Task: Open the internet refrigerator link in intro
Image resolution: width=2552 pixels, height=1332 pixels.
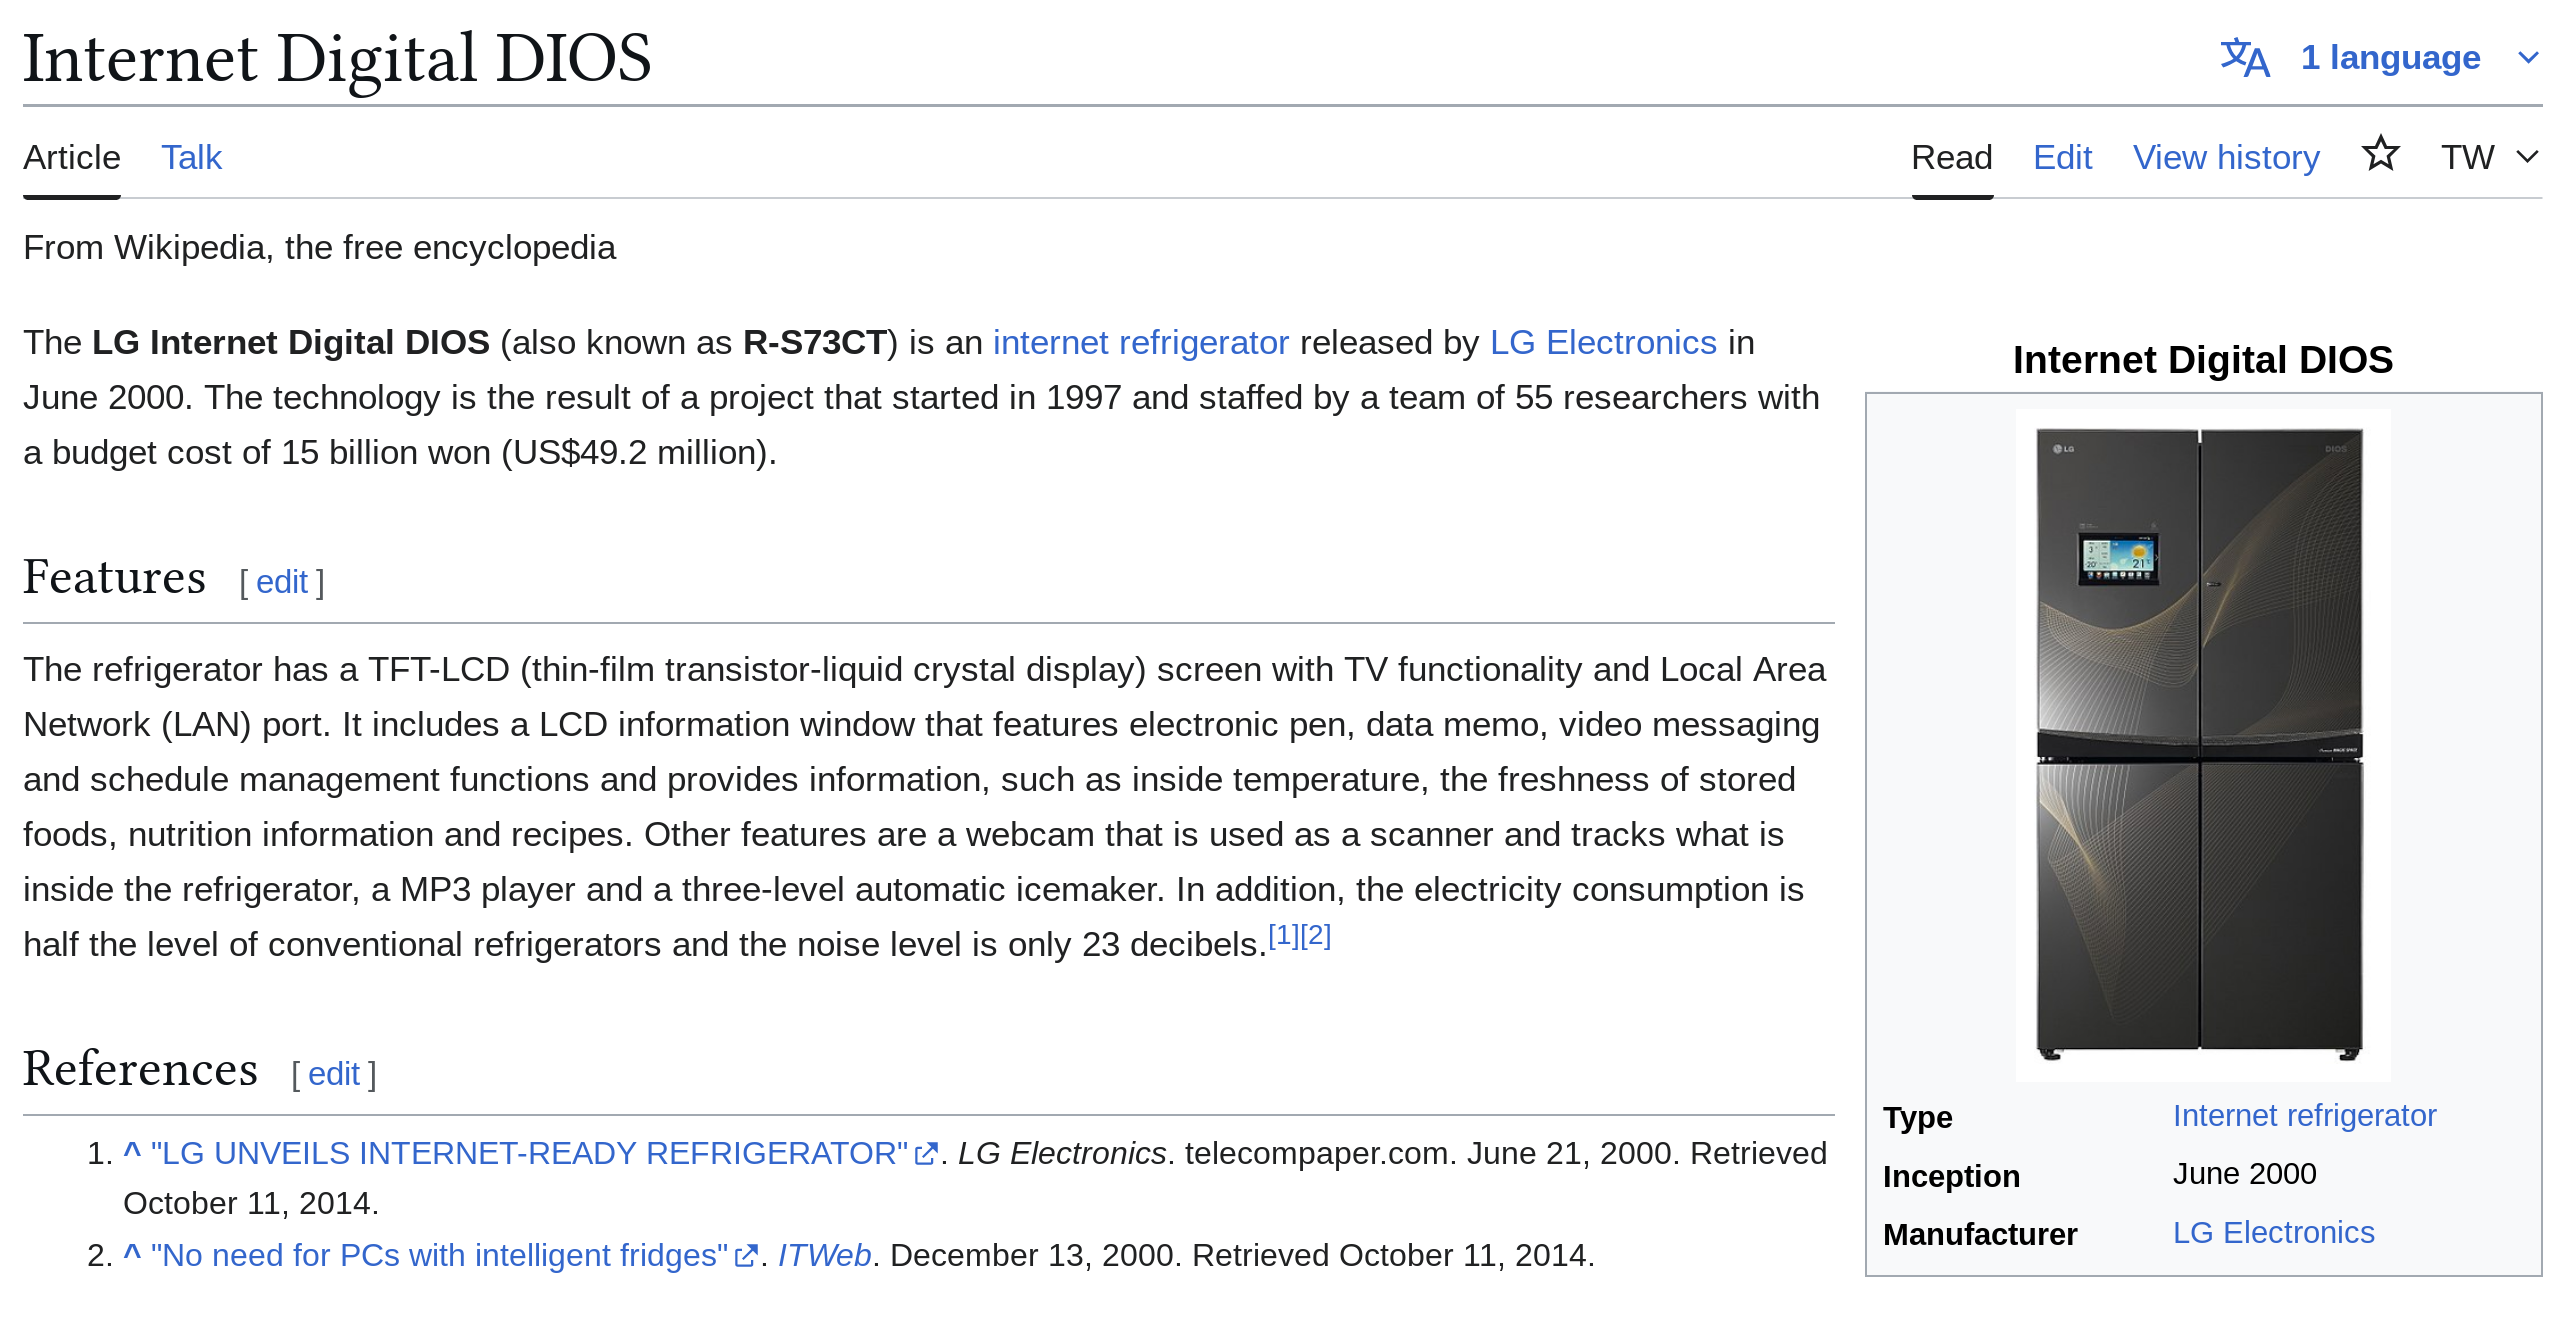Action: click(1140, 343)
